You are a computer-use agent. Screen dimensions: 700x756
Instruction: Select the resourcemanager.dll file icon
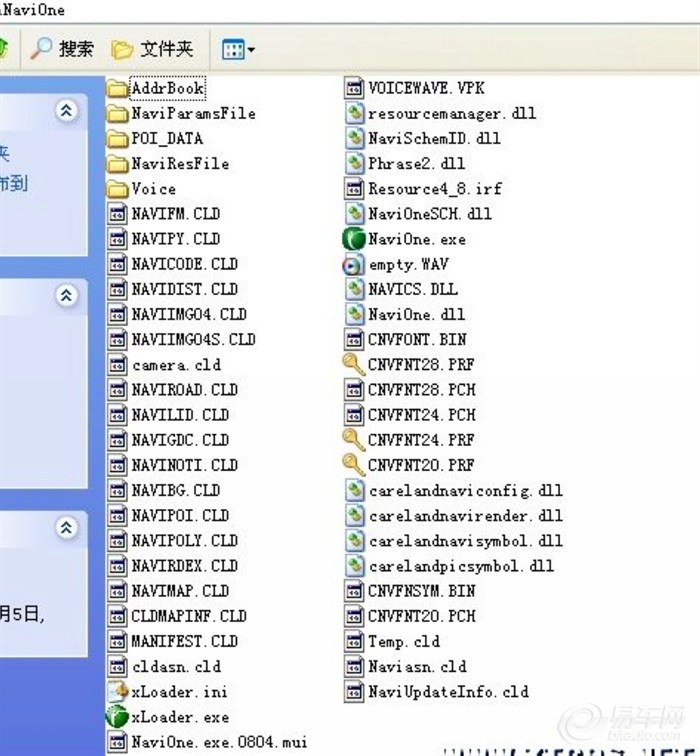353,113
